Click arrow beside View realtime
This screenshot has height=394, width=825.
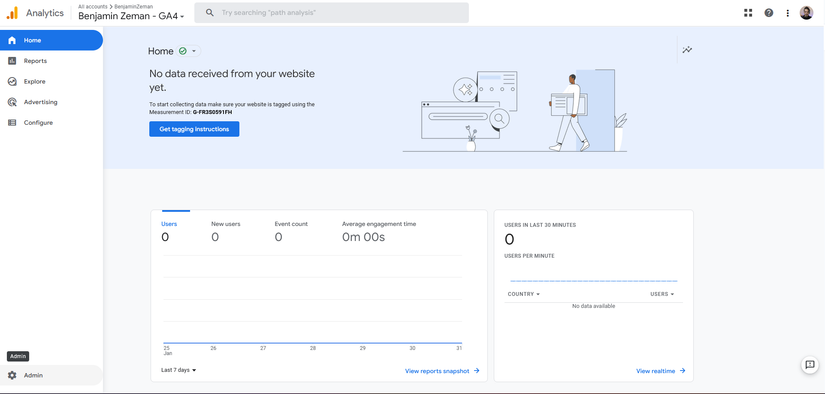click(x=682, y=371)
